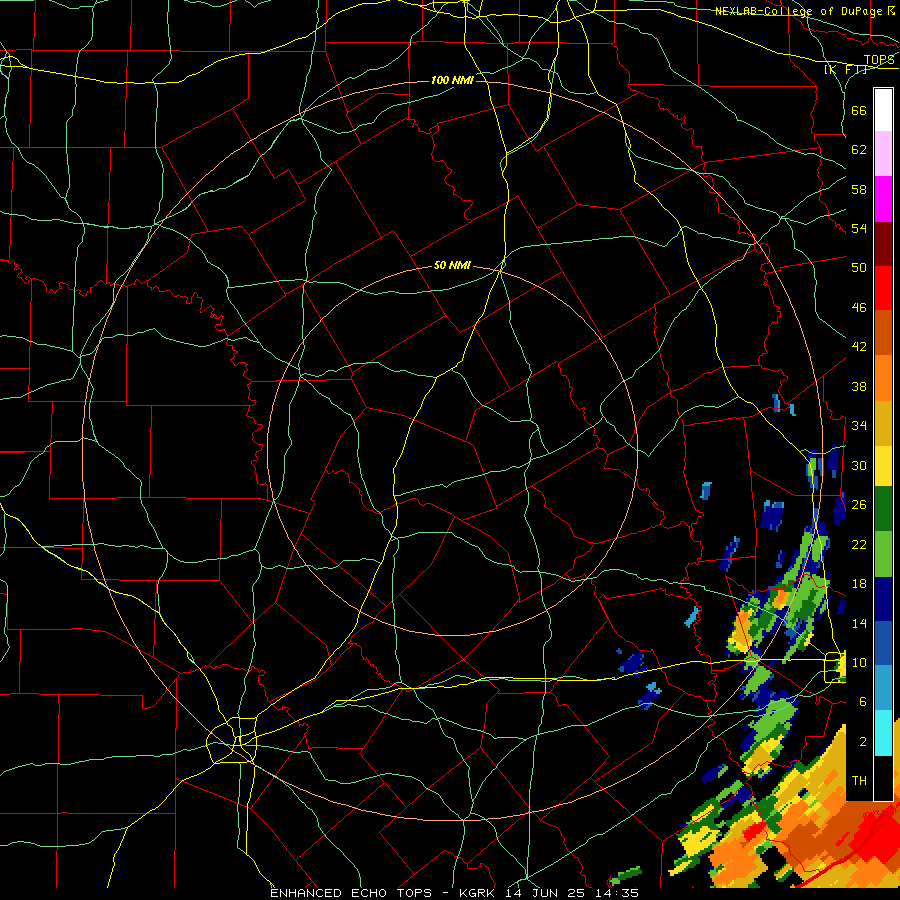Click the legend value '30'
The height and width of the screenshot is (900, 900).
859,465
